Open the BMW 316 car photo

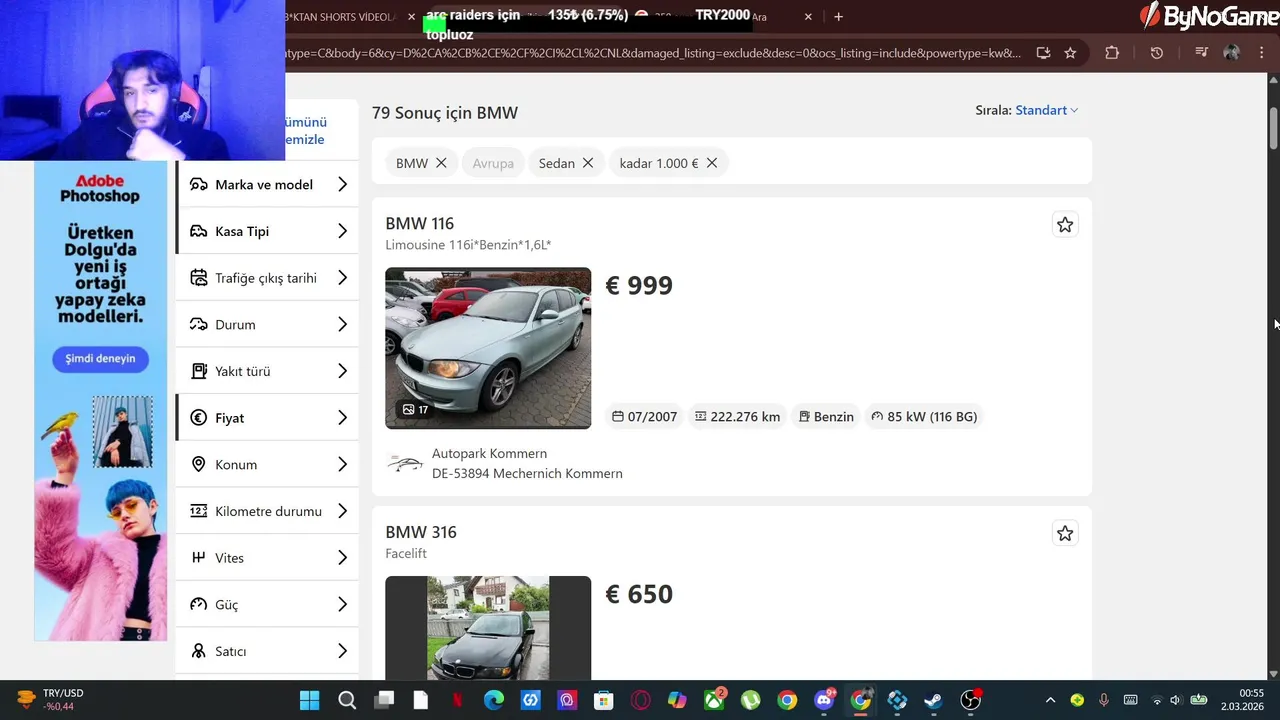pos(488,628)
